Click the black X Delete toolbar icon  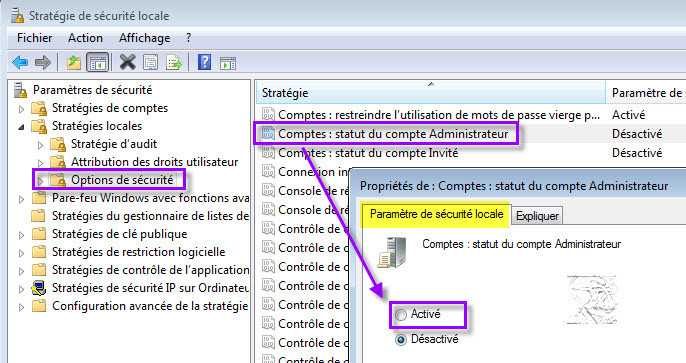(127, 62)
